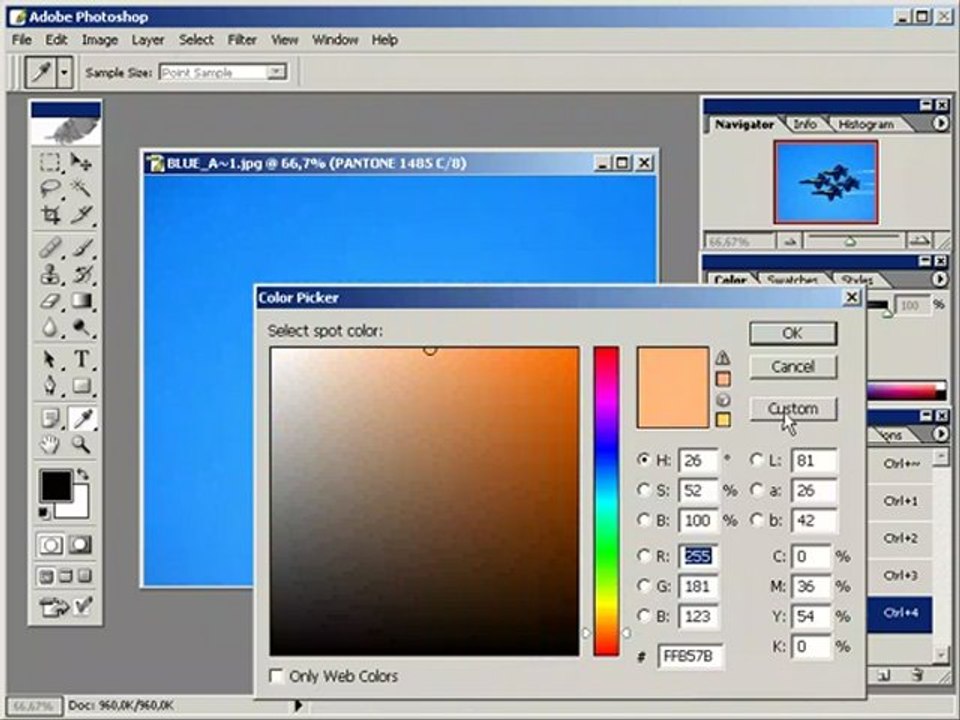Zoom in using Navigator large mountains
960x720 pixels.
pos(920,241)
